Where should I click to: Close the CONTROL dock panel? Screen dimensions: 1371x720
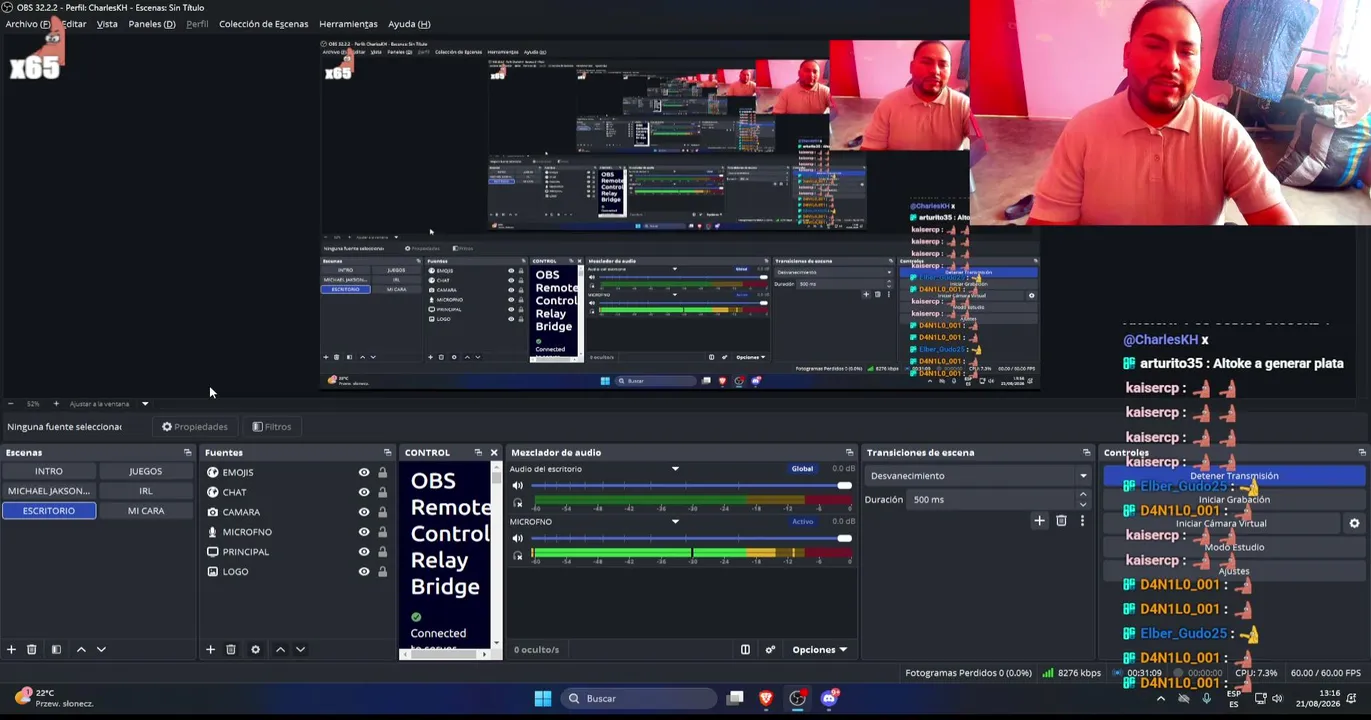point(493,453)
